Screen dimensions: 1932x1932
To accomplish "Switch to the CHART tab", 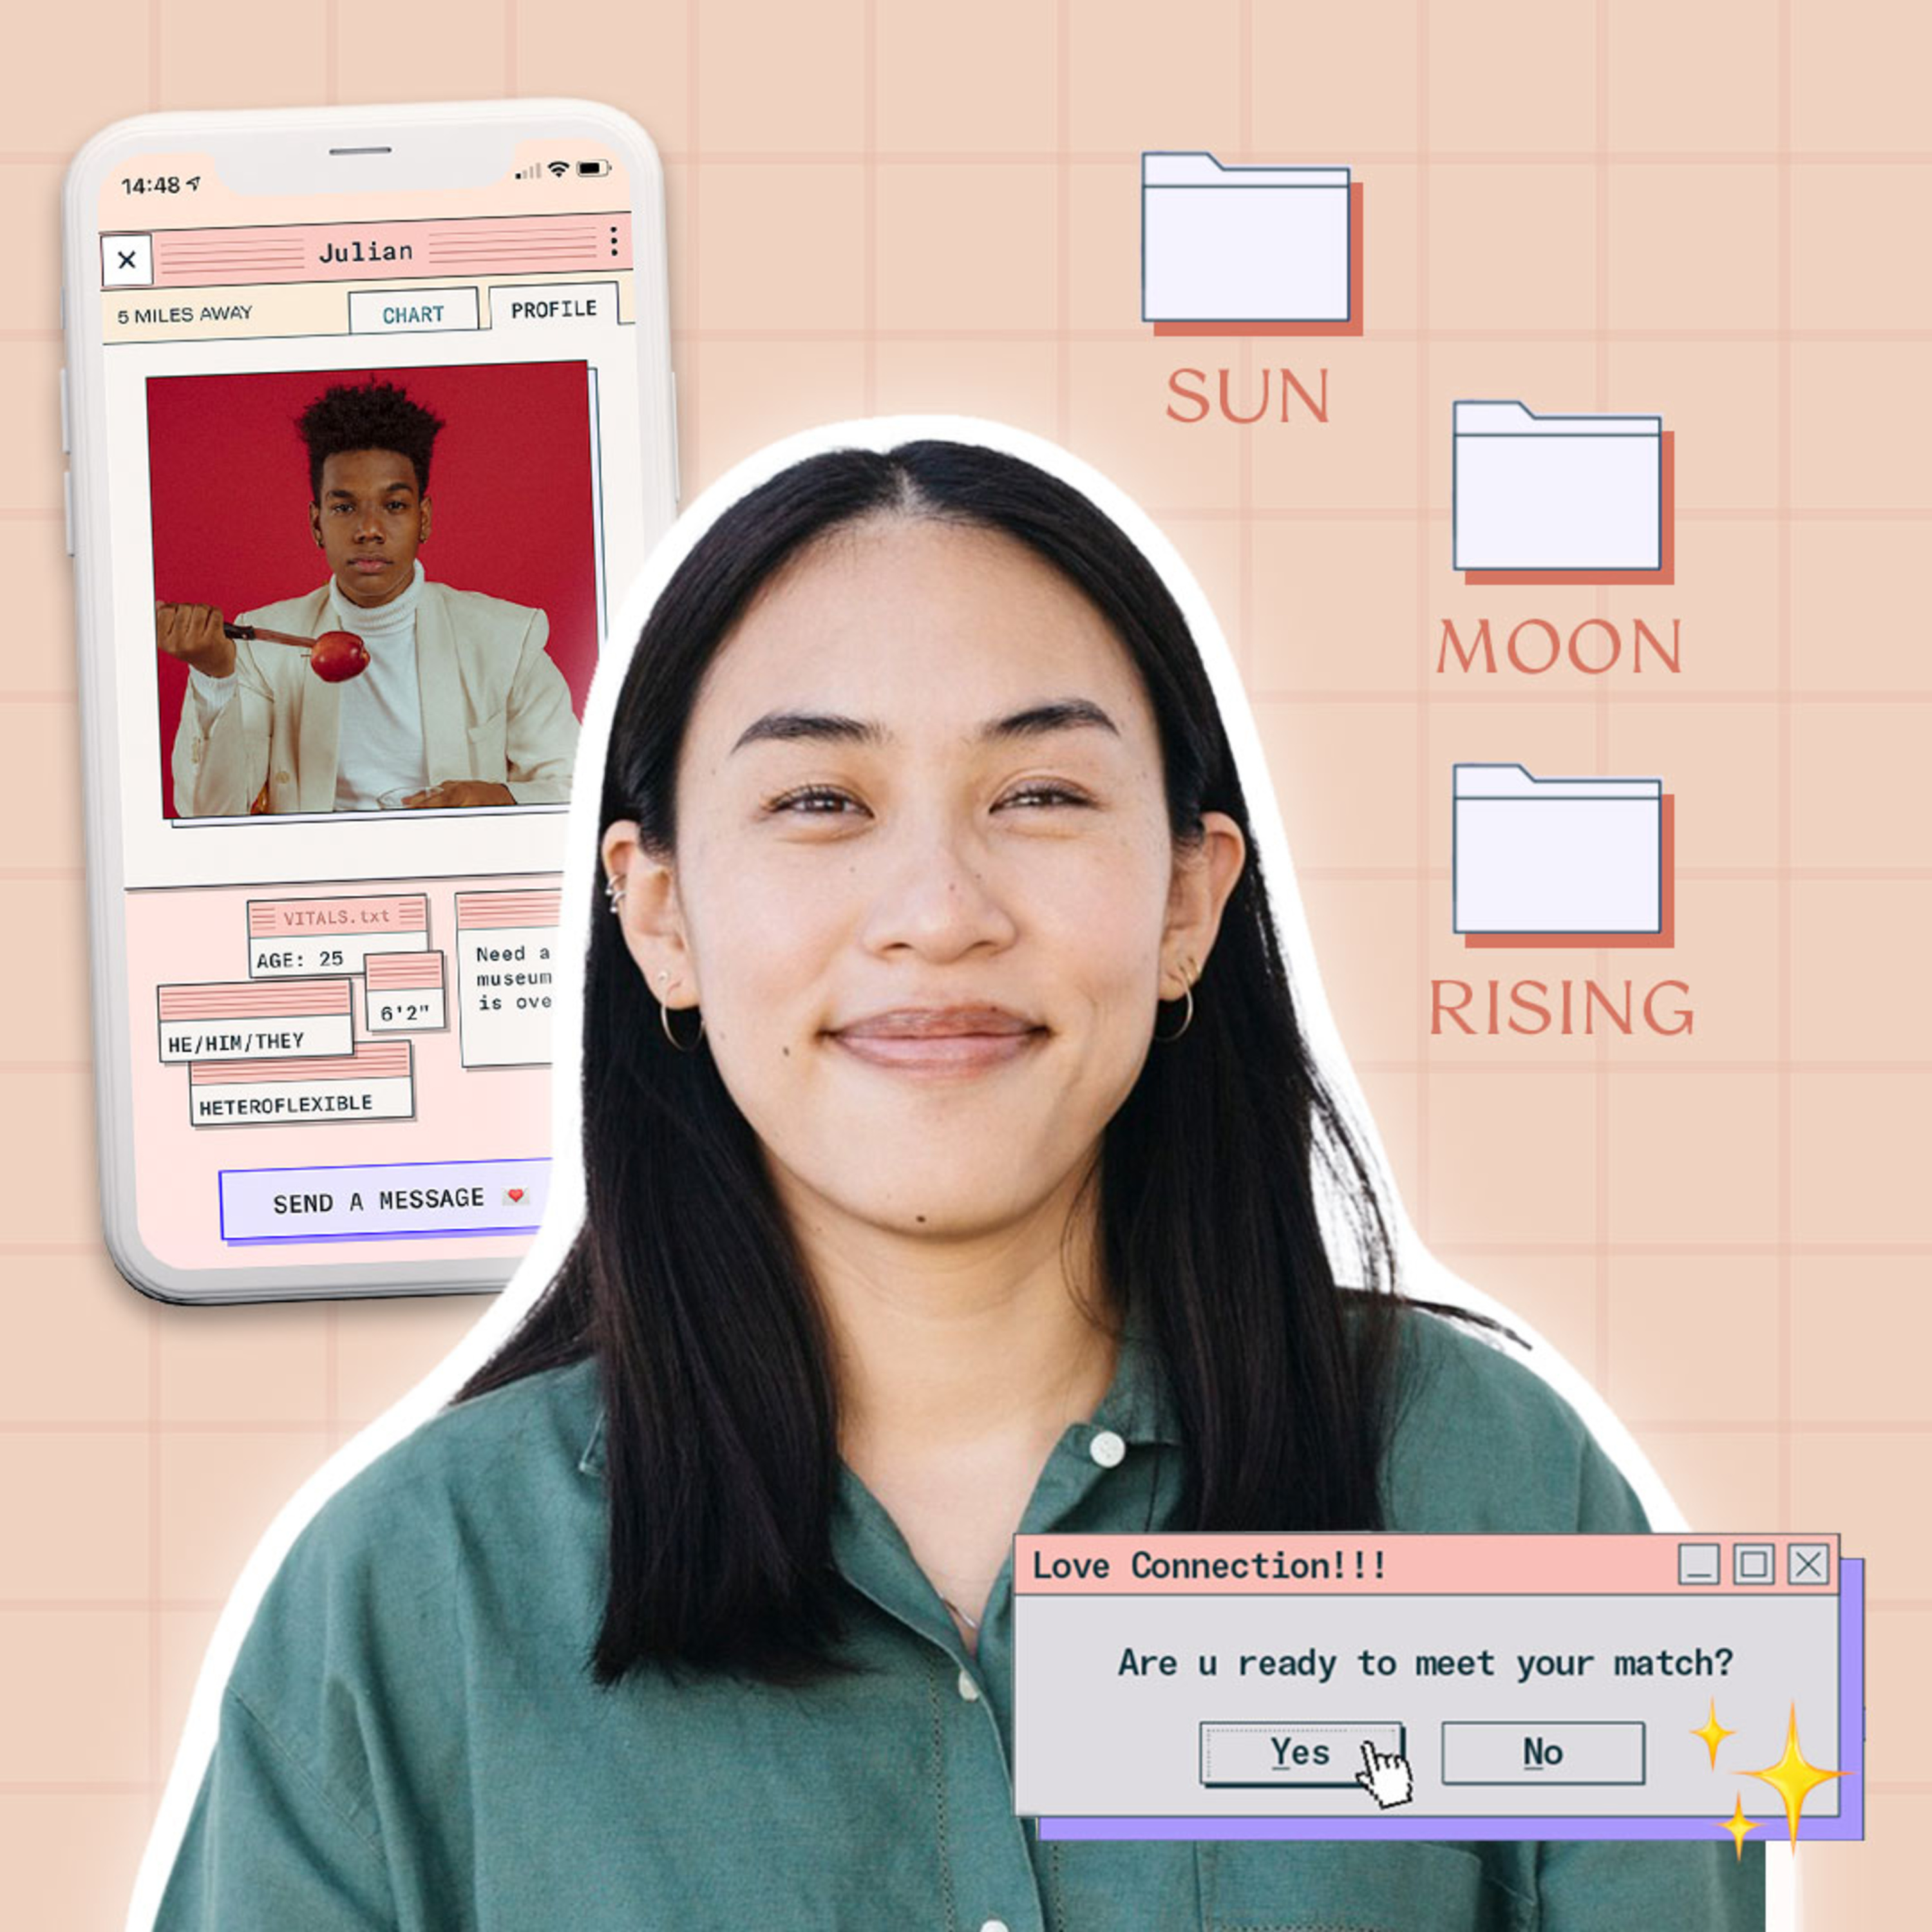I will click(413, 314).
